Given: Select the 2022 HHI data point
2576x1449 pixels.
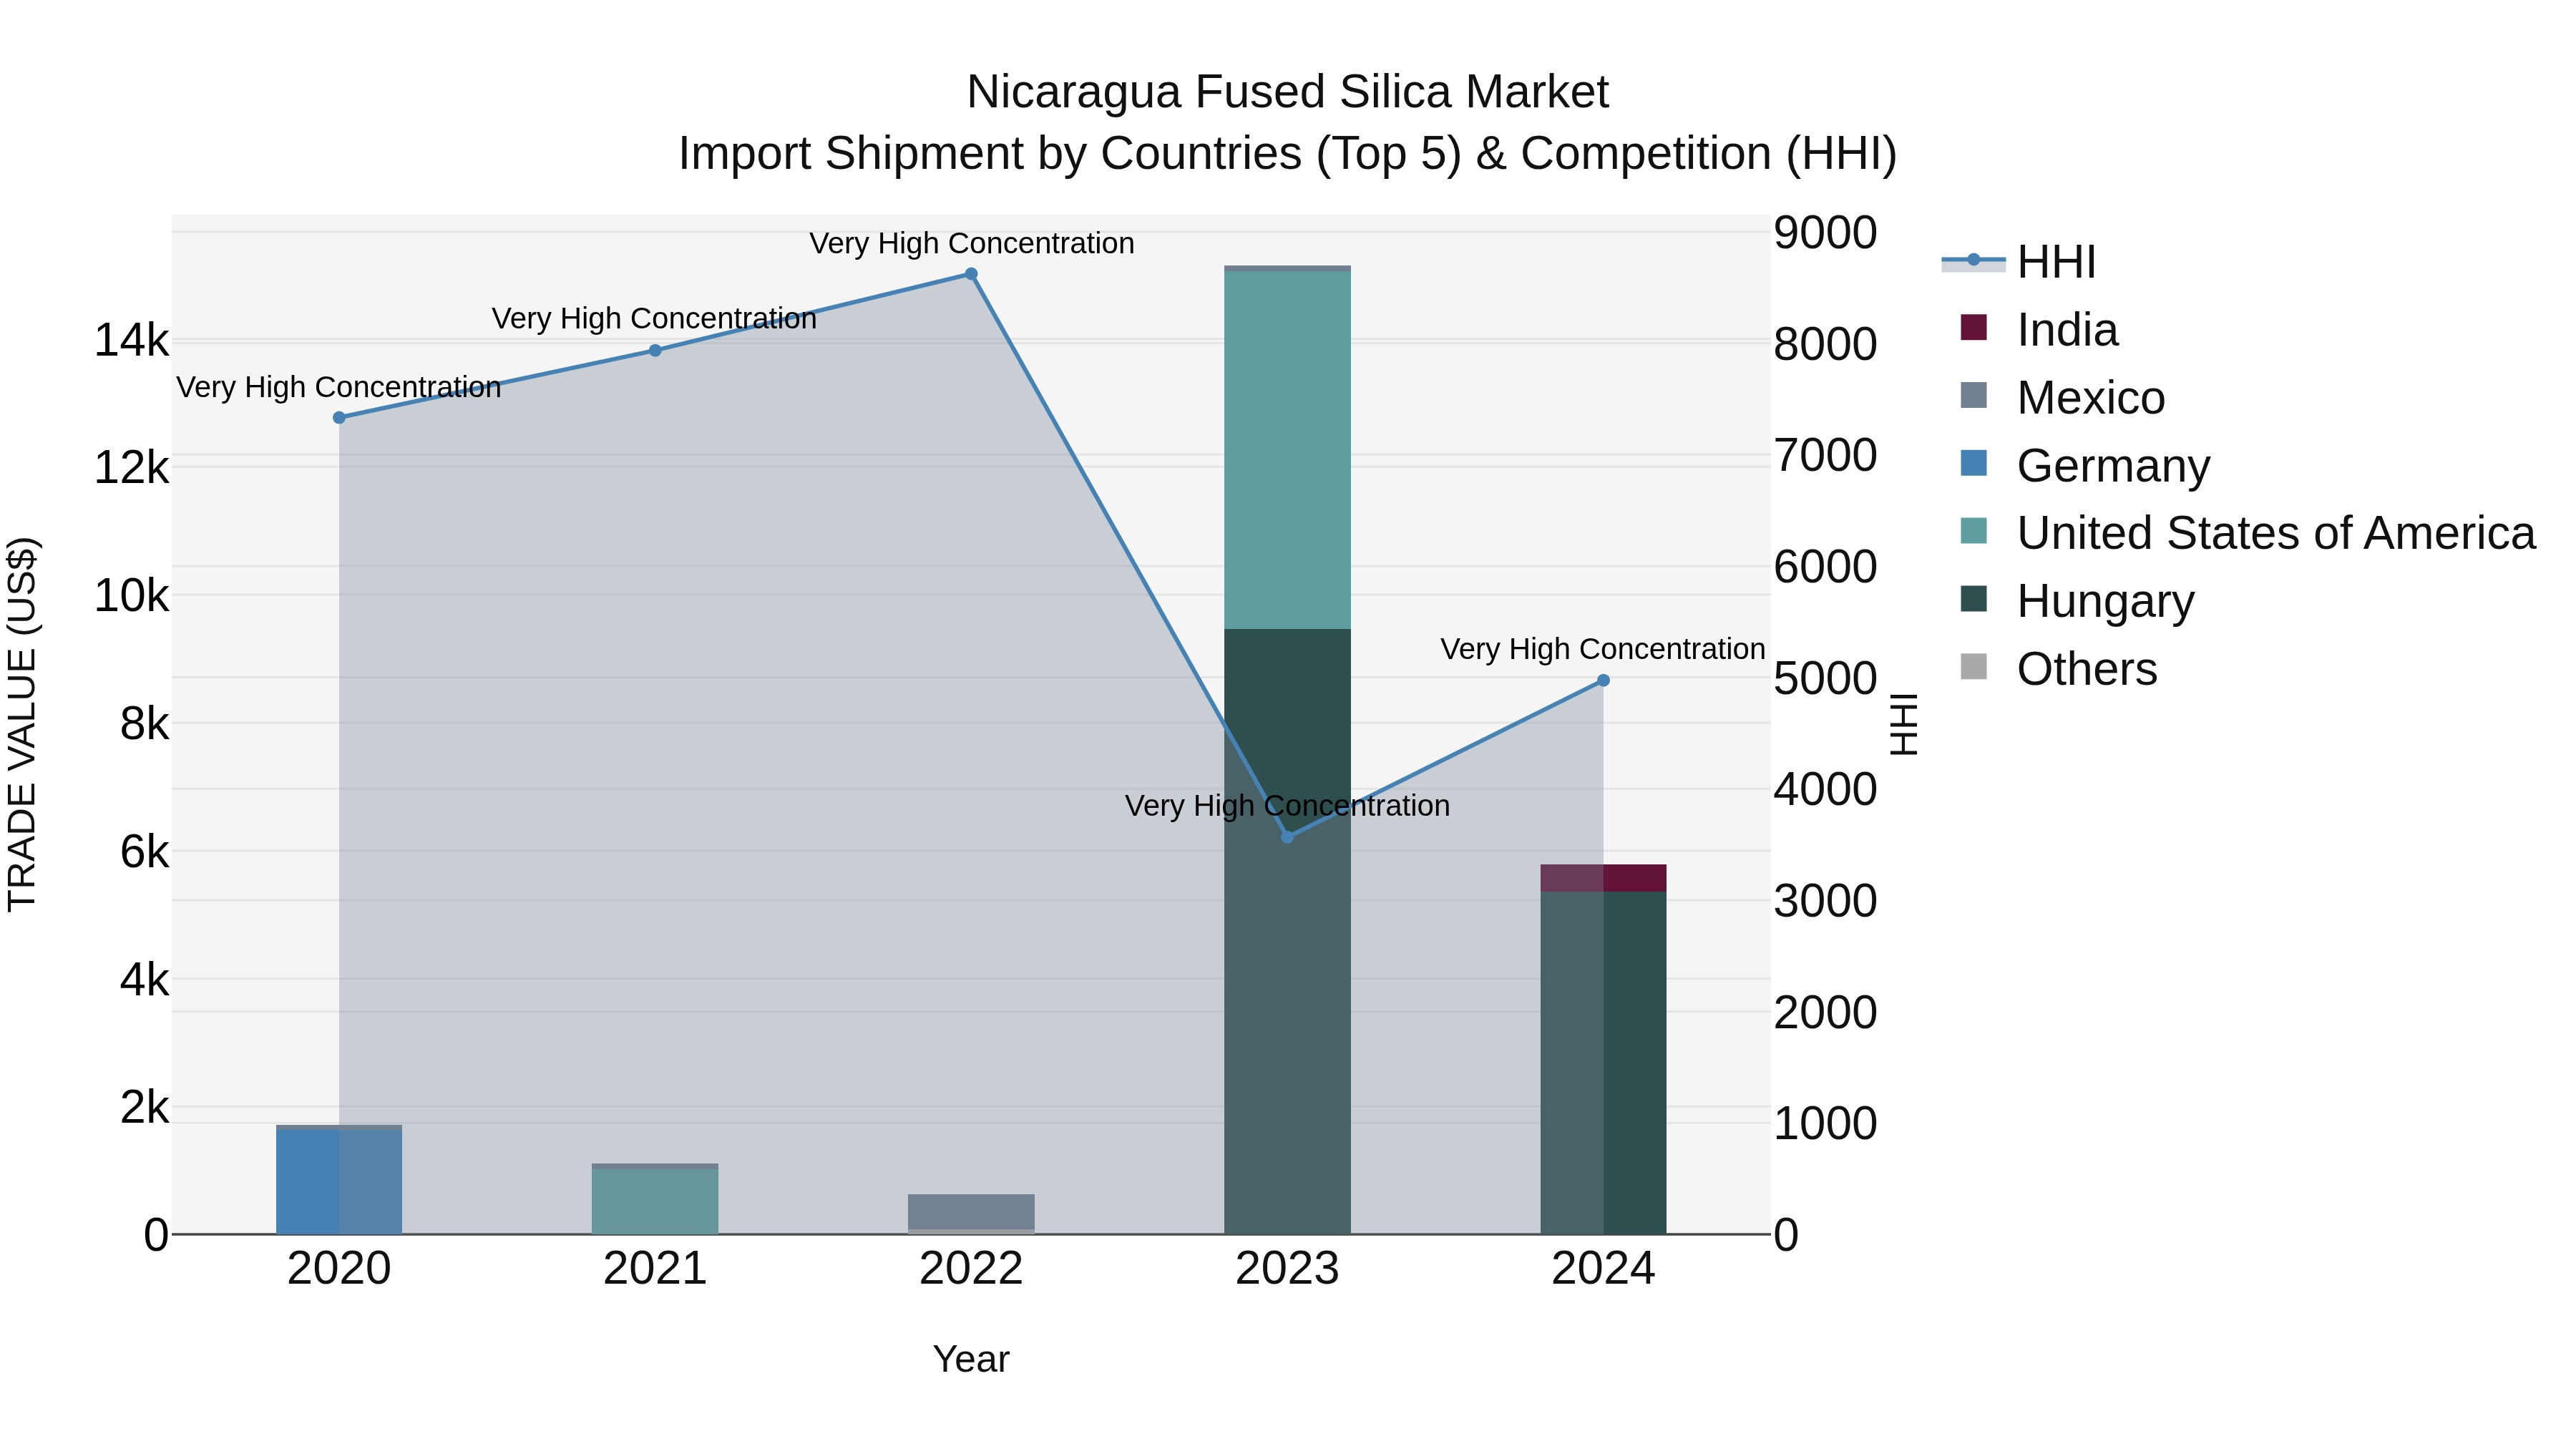Looking at the screenshot, I should pyautogui.click(x=971, y=274).
